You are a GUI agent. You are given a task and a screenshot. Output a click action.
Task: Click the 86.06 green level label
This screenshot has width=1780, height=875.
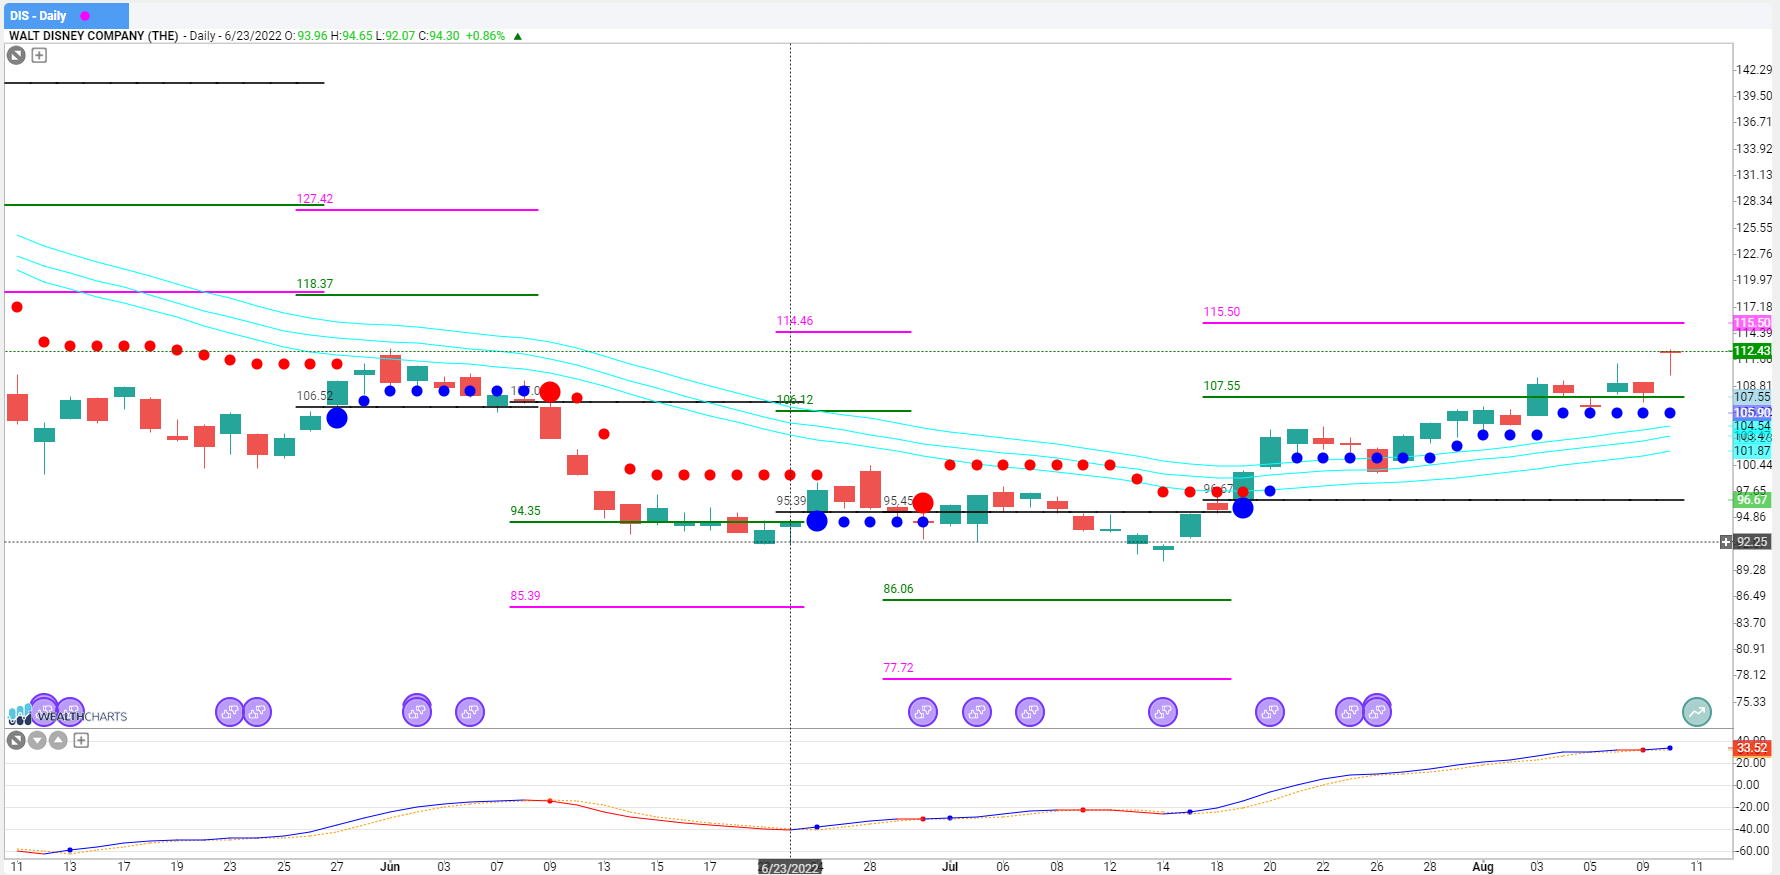[898, 589]
